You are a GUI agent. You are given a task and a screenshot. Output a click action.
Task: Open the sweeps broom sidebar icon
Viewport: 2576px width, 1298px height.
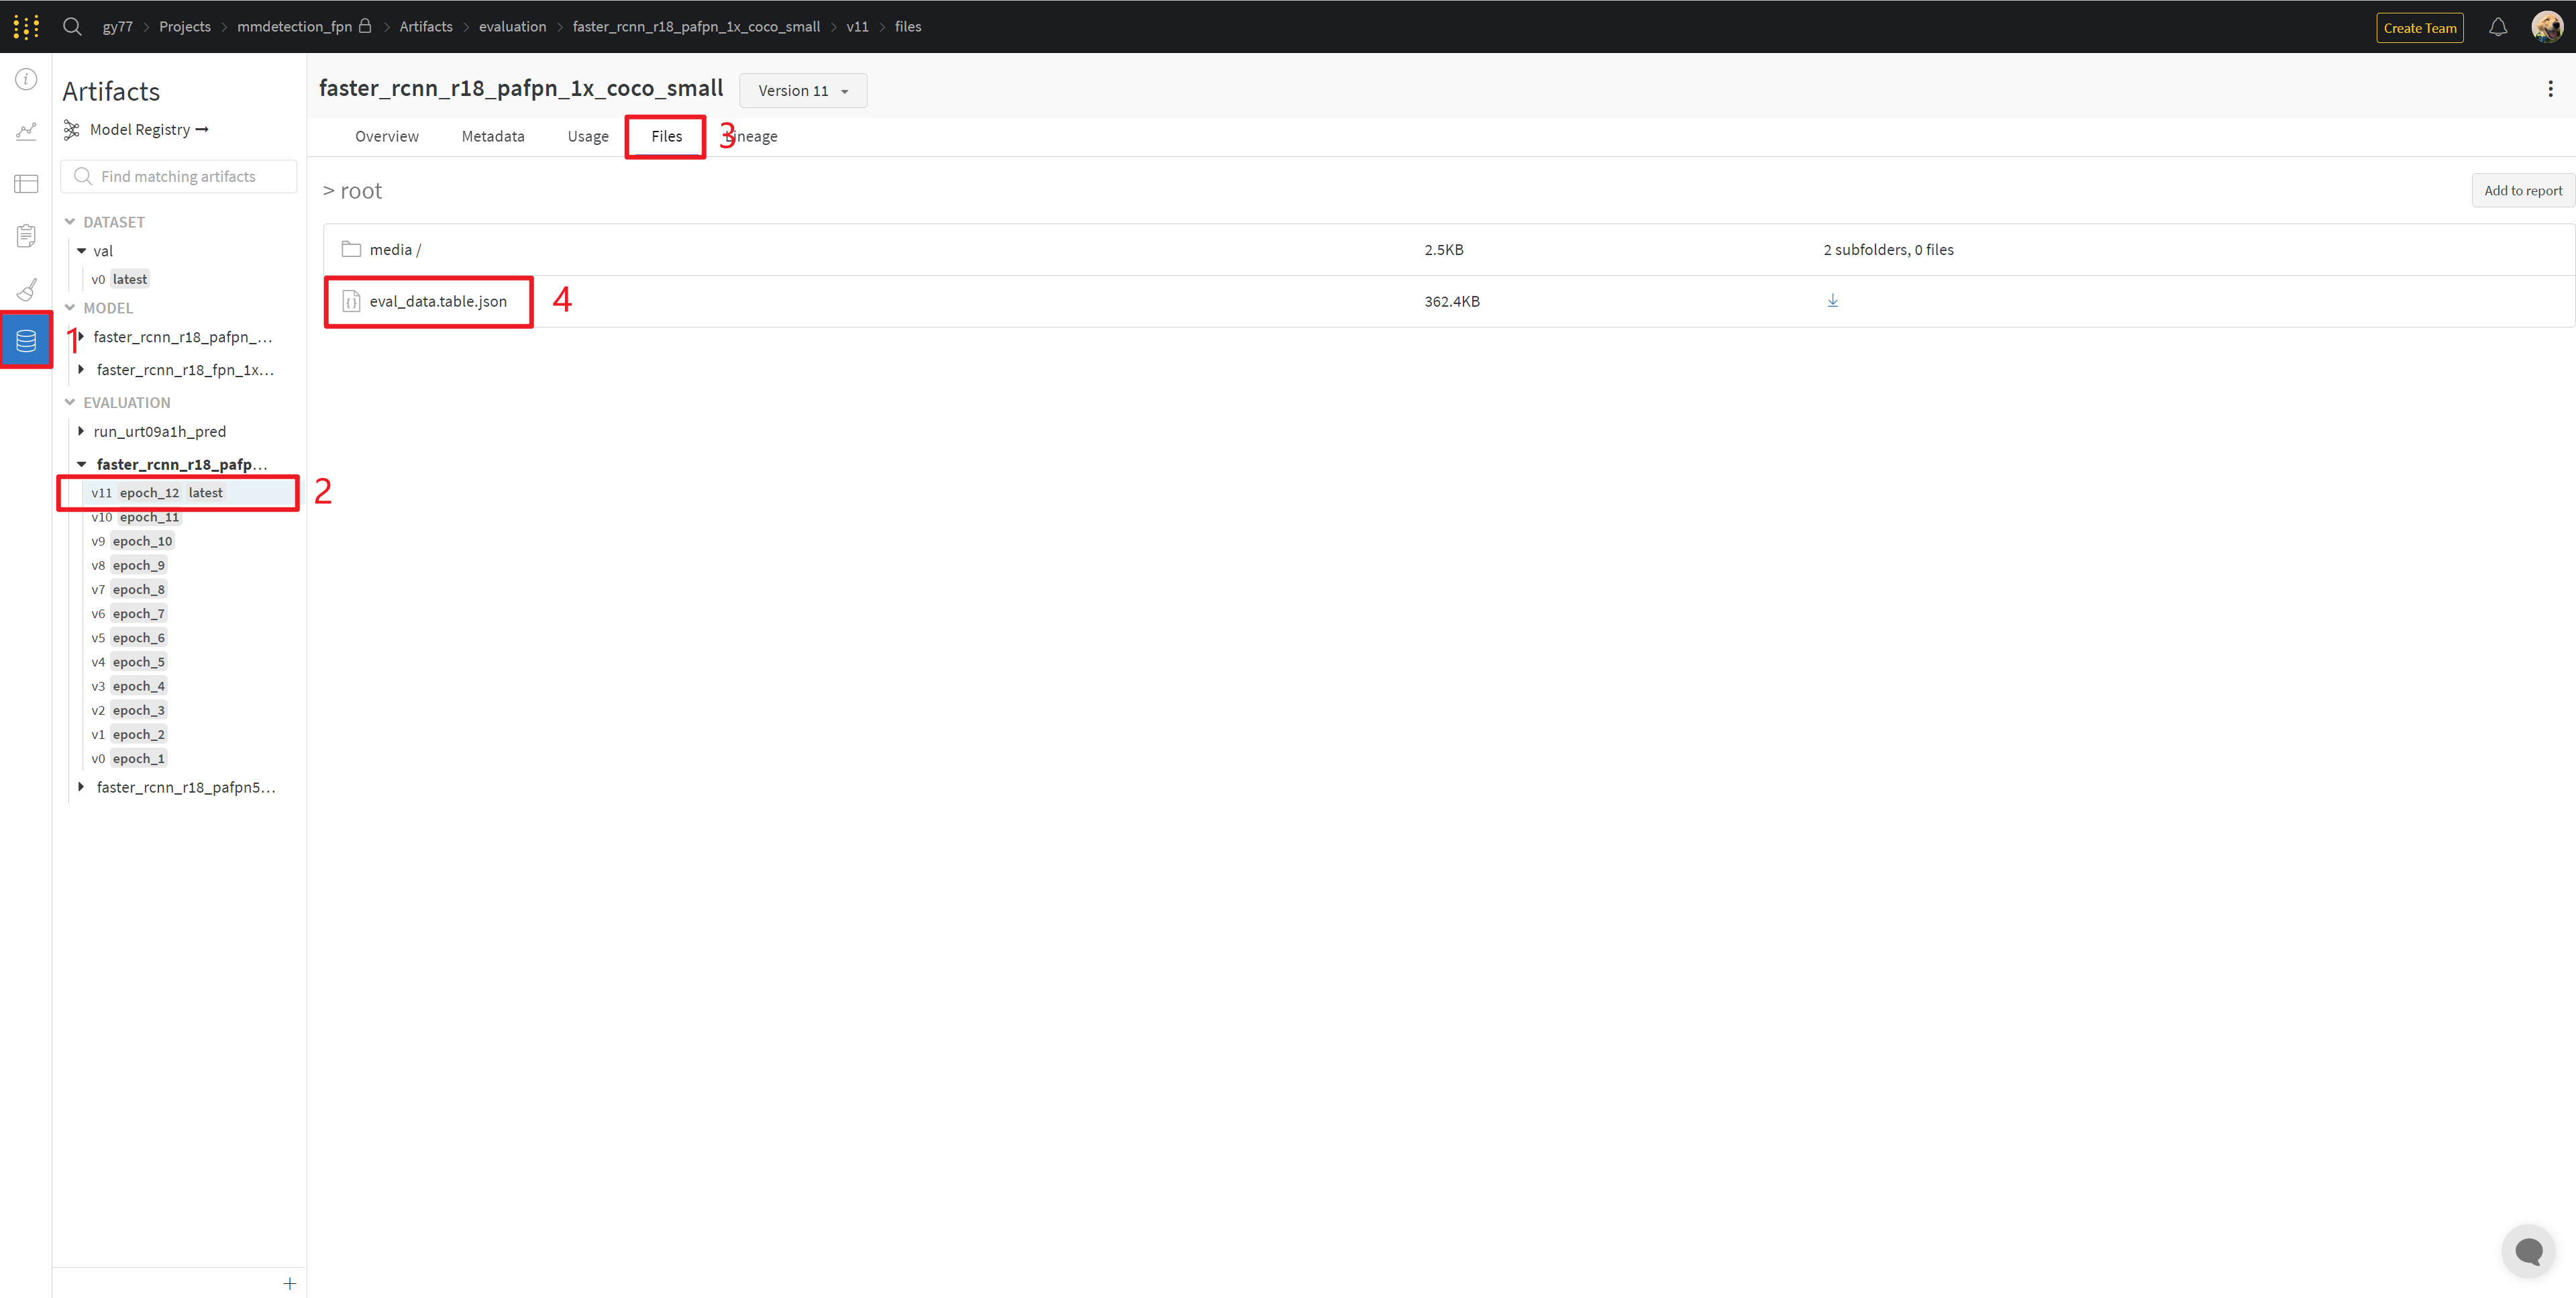(26, 289)
